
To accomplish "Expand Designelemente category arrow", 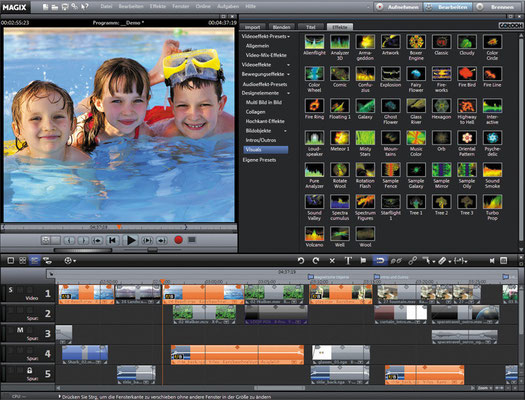I will click(289, 93).
